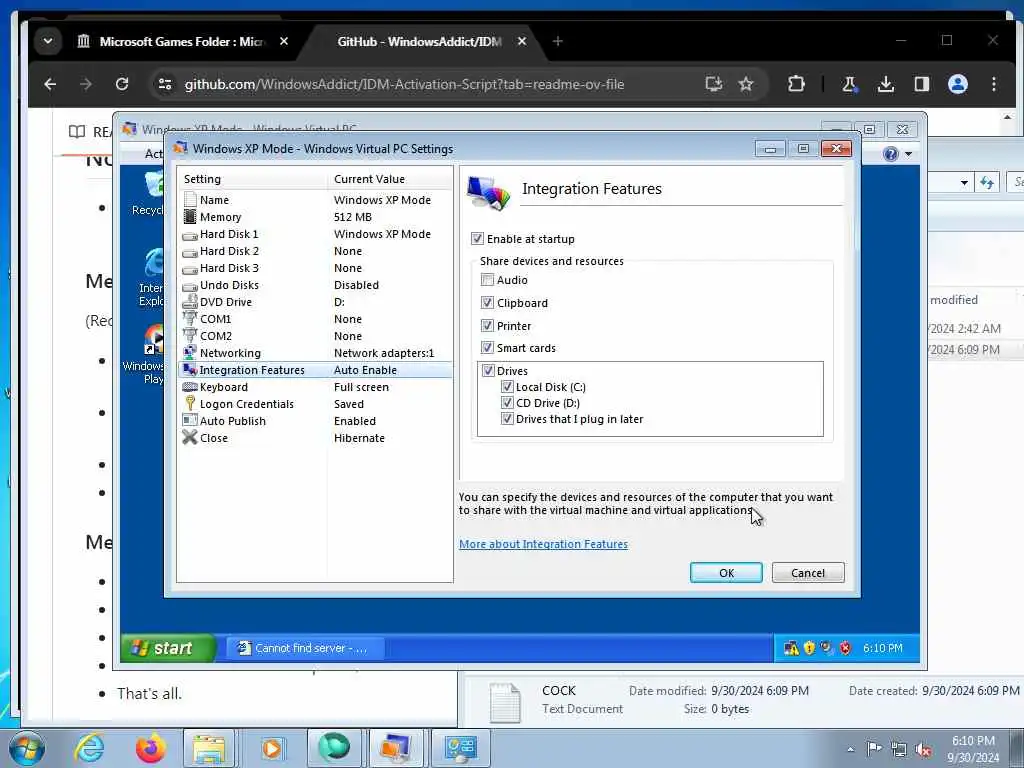Switch to Microsoft Games Folder tab
The width and height of the screenshot is (1024, 768).
183,41
